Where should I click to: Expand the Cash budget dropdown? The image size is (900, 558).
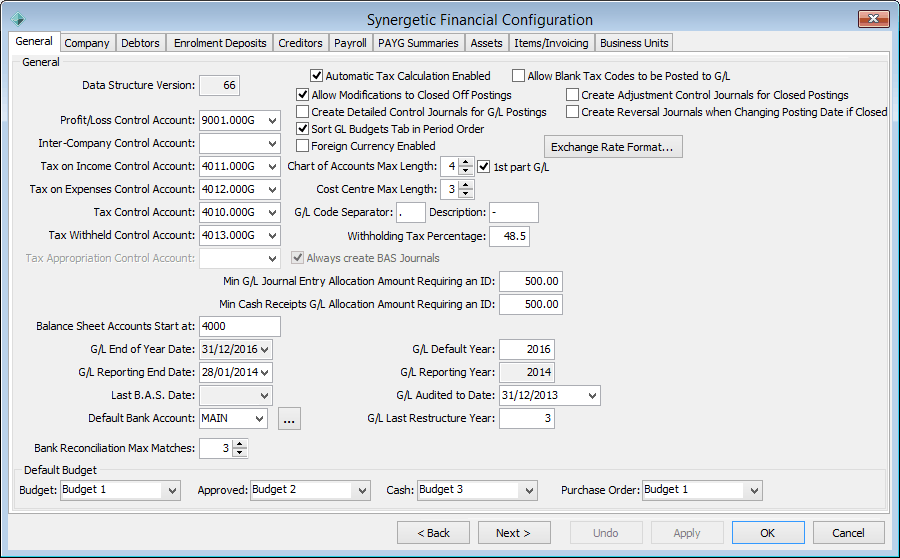529,491
